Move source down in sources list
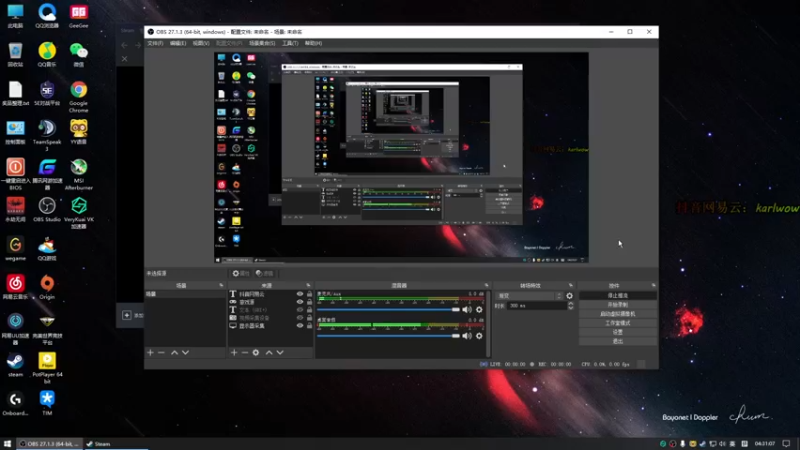The width and height of the screenshot is (800, 450). 280,353
